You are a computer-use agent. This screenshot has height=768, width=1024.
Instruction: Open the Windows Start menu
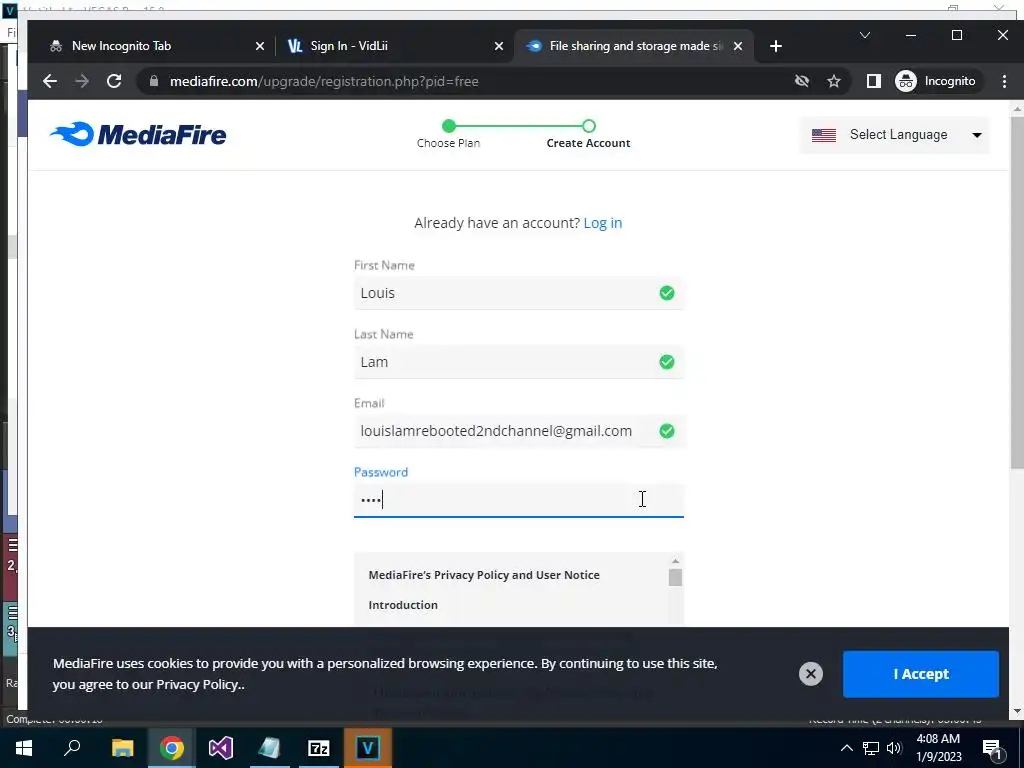point(24,748)
